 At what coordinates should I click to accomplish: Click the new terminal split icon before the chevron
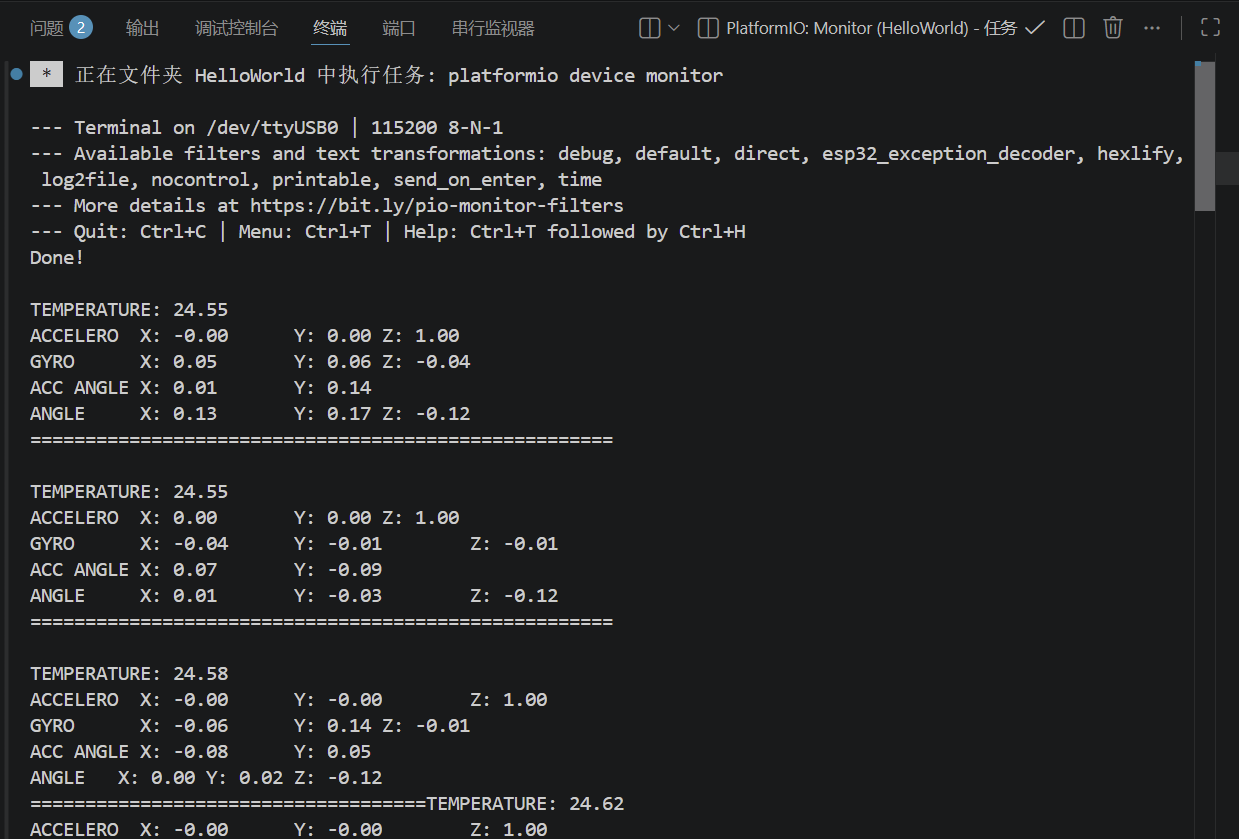click(650, 28)
